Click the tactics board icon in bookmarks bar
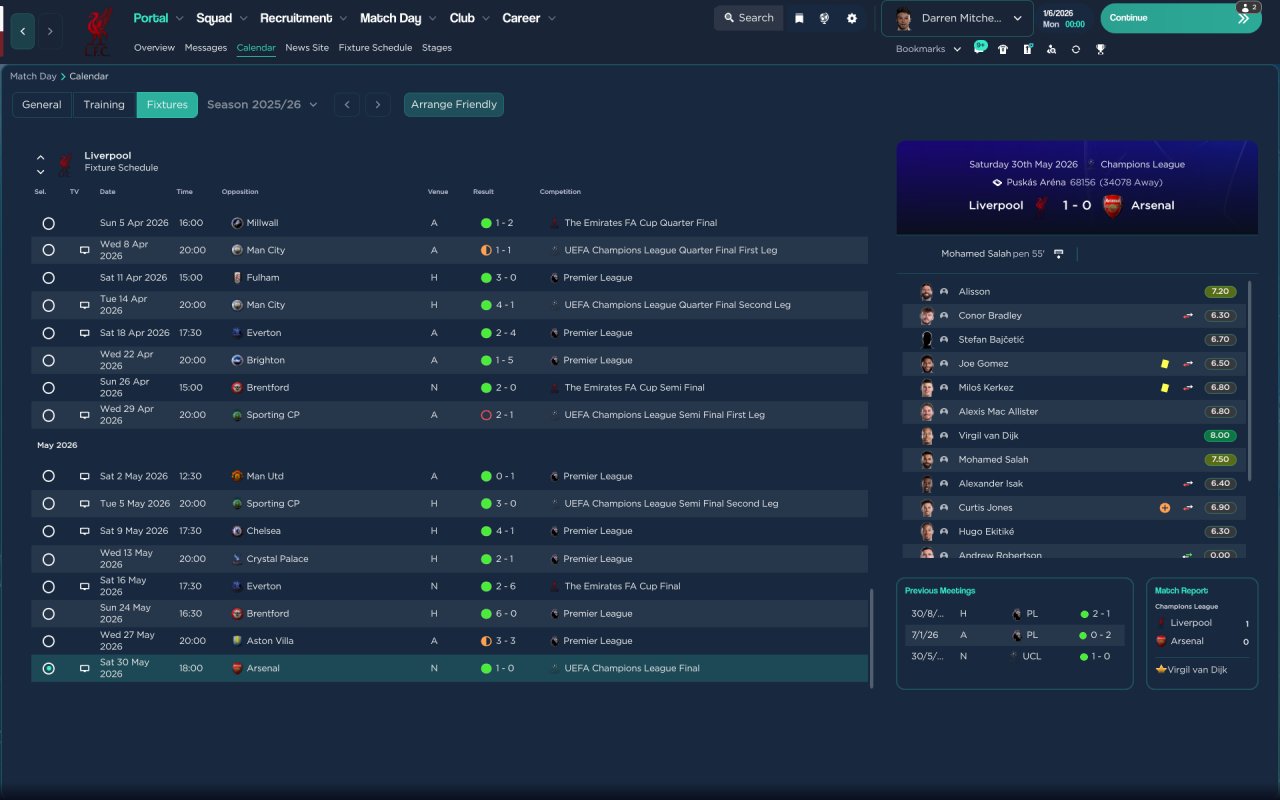This screenshot has height=800, width=1280. click(x=1027, y=49)
